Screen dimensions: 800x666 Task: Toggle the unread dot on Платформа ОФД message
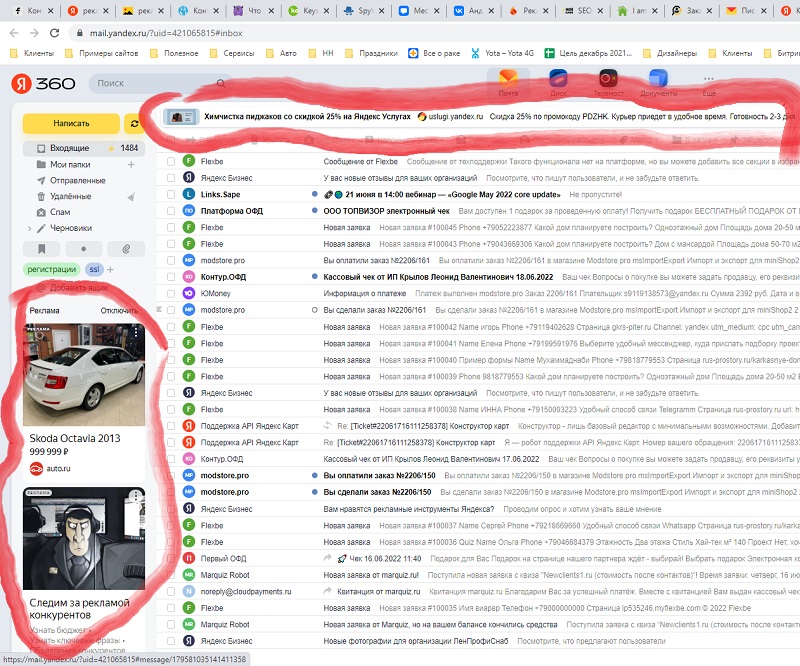coord(315,211)
